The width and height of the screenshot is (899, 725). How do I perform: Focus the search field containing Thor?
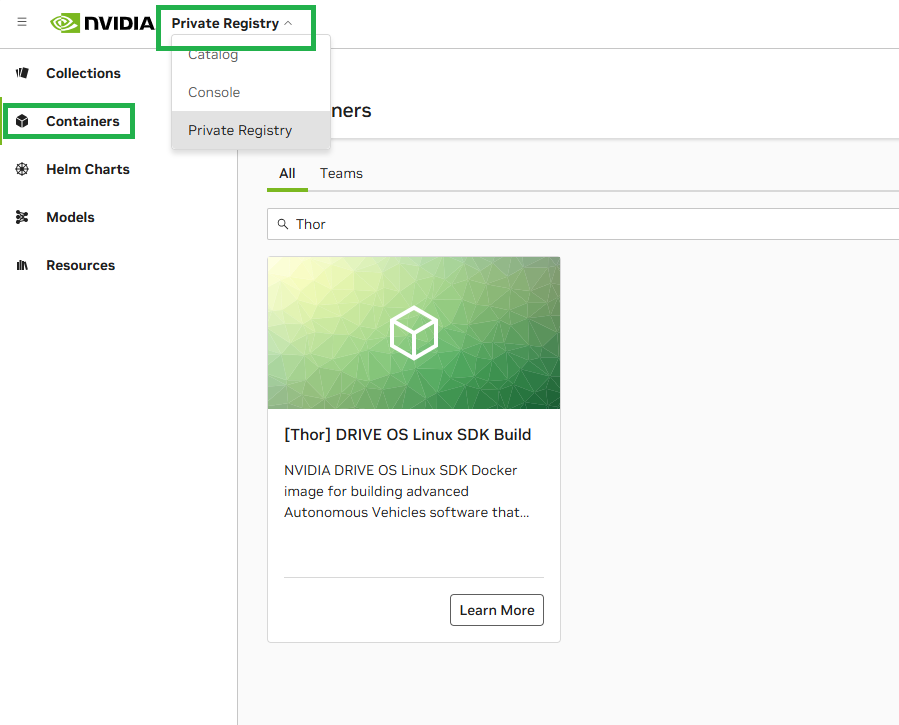point(583,224)
